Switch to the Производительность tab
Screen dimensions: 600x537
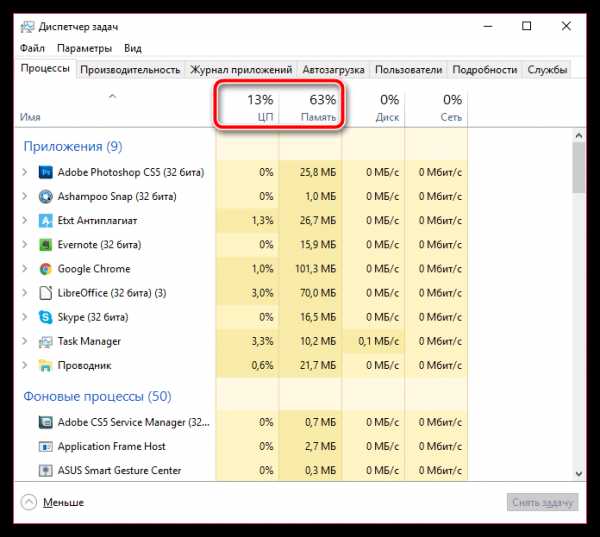tap(130, 70)
